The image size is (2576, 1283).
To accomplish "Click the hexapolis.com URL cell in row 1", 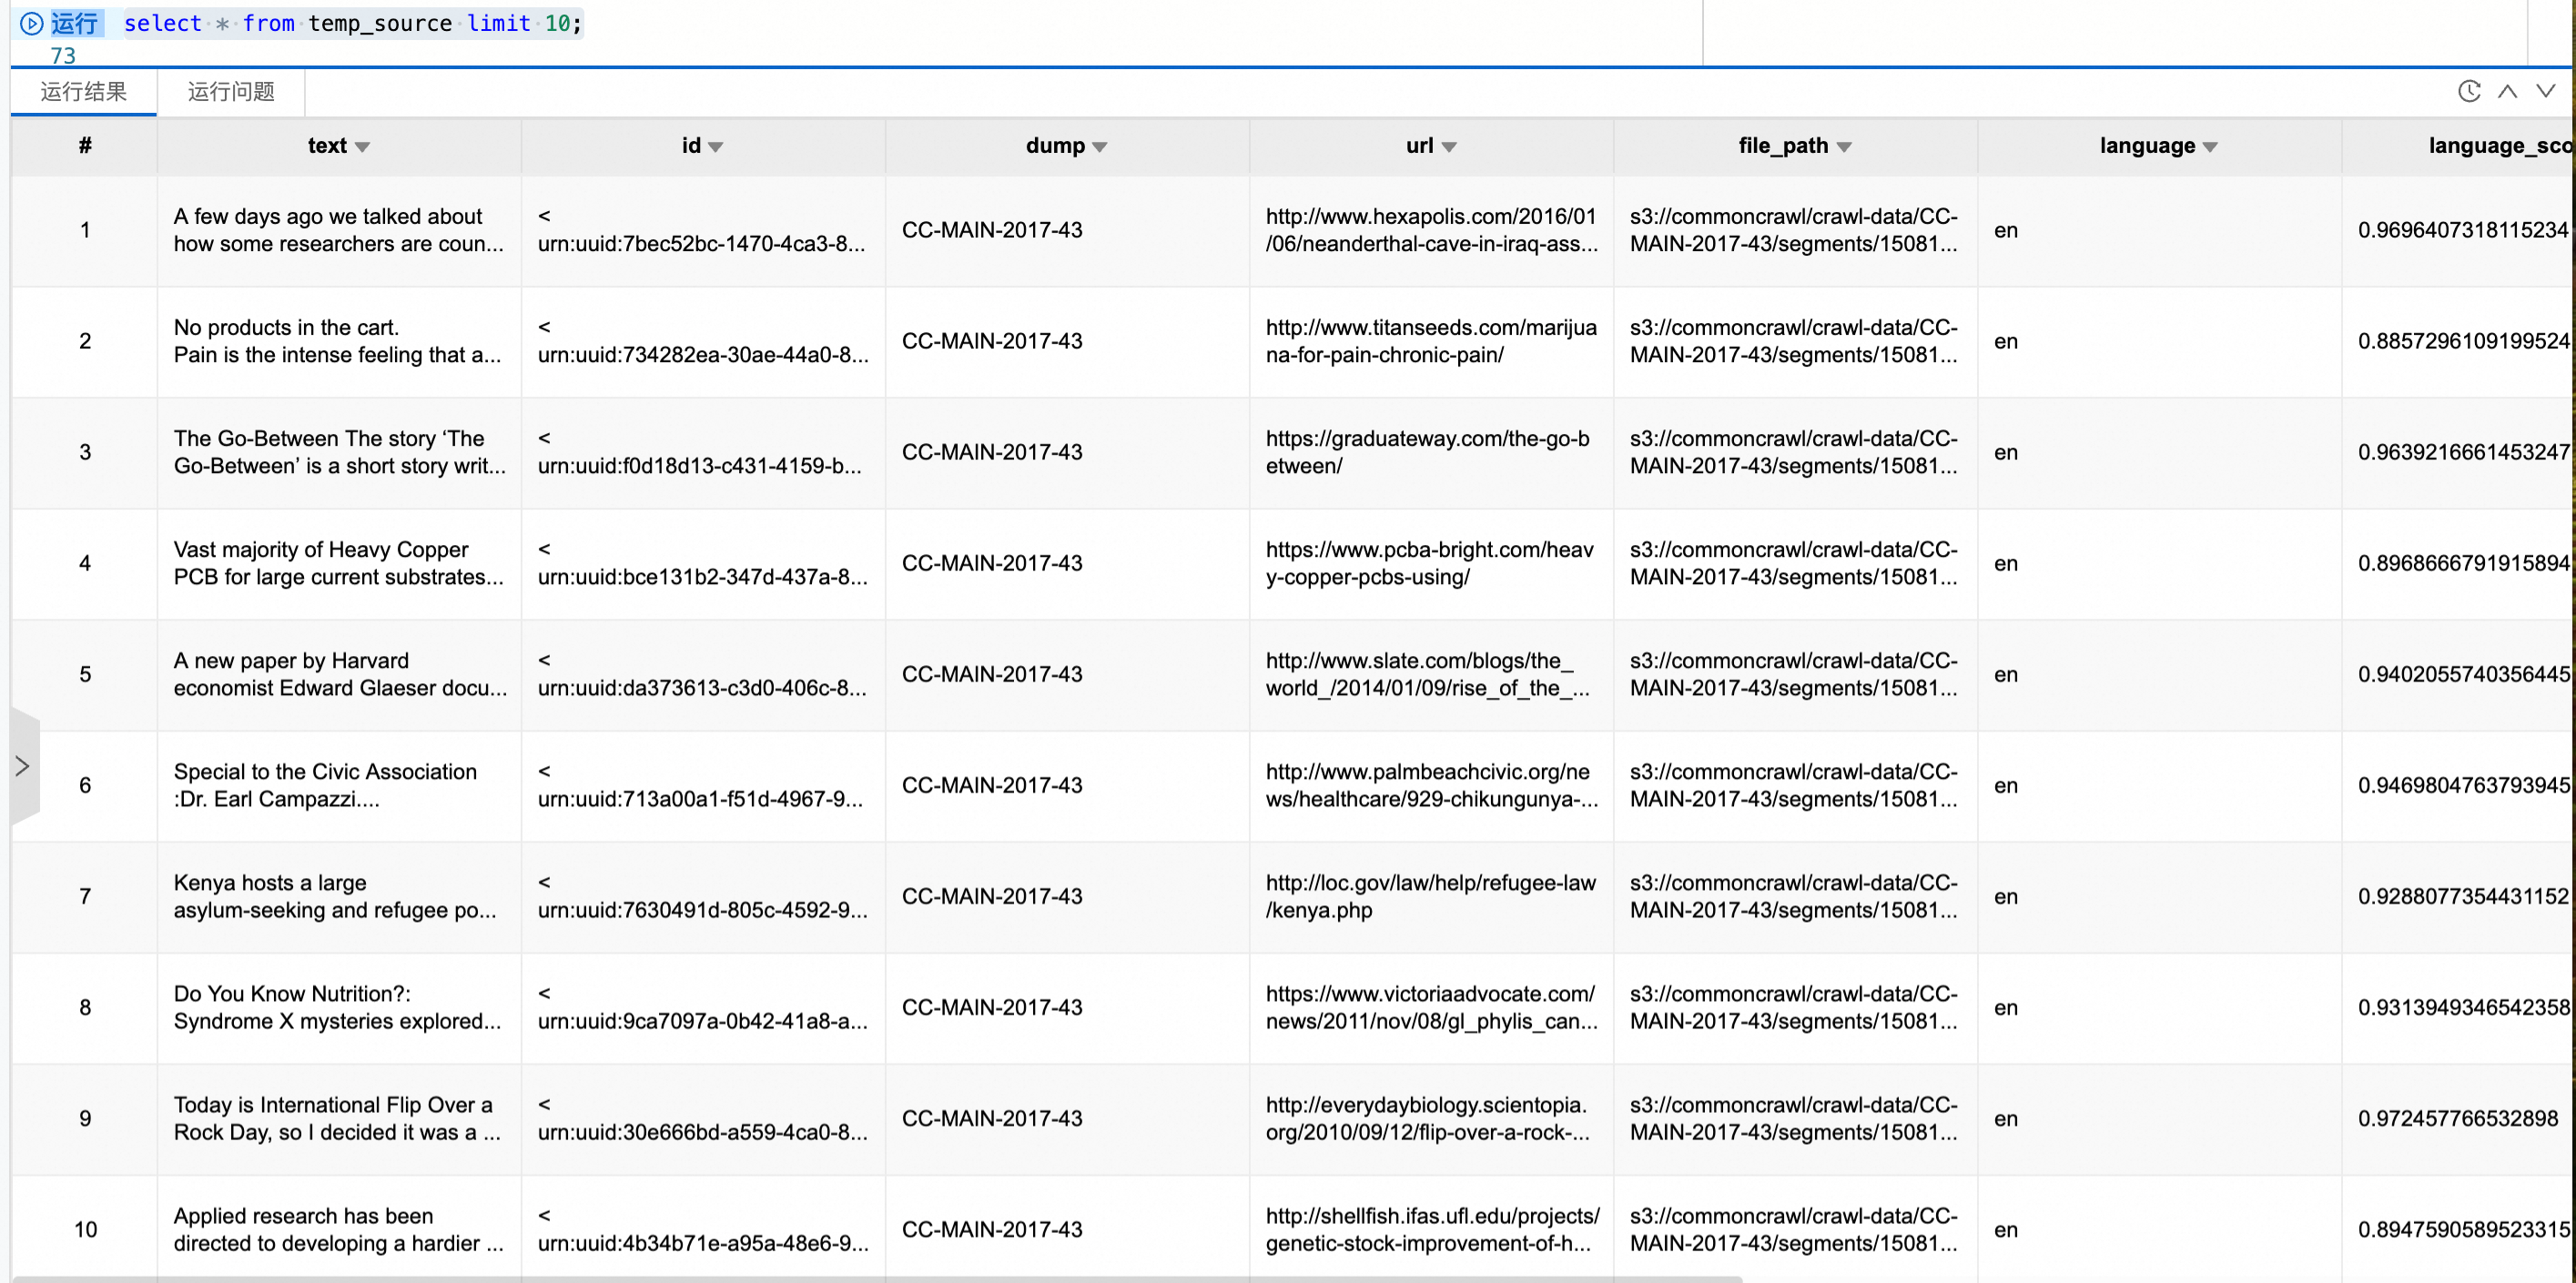I will (1430, 230).
